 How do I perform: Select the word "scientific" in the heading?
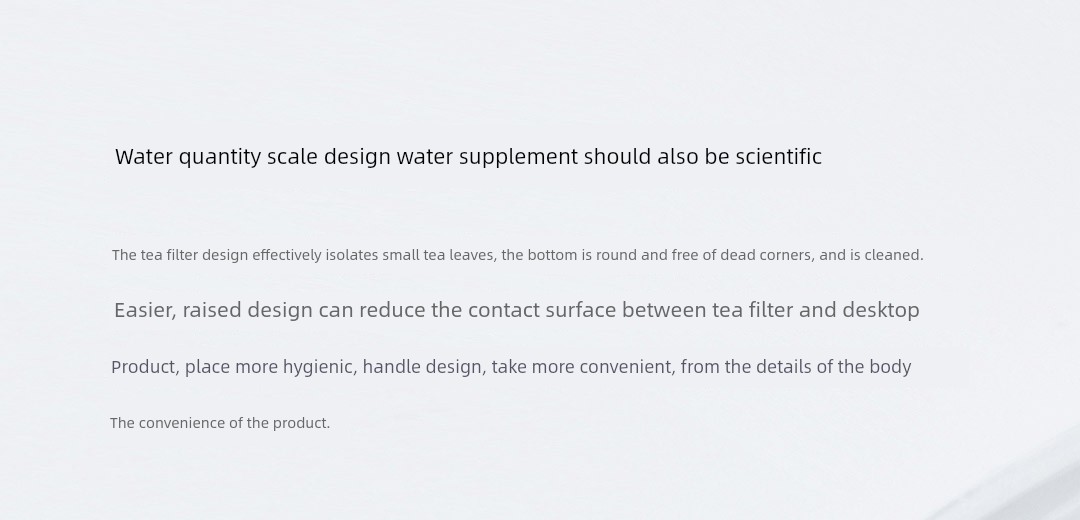tap(778, 156)
